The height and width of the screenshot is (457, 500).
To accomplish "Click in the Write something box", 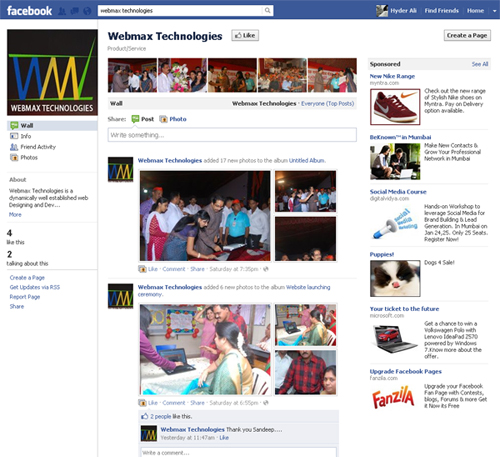I will coord(232,135).
